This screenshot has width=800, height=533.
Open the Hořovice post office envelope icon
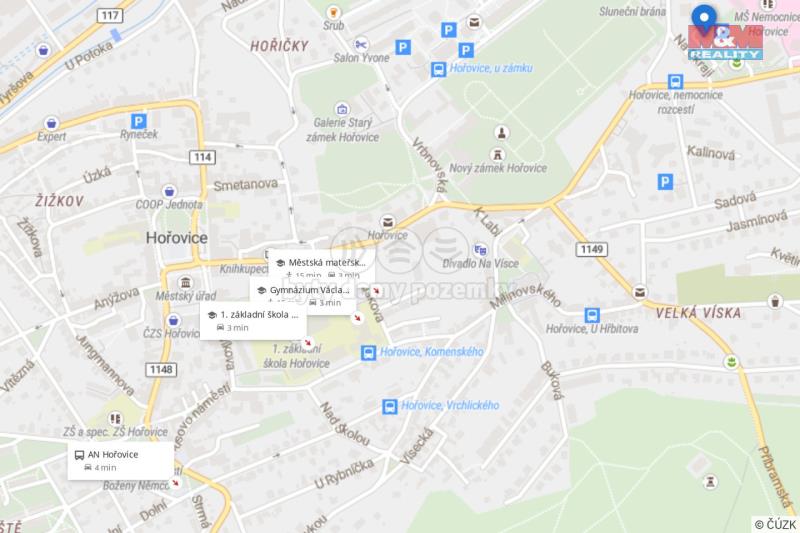(x=388, y=222)
